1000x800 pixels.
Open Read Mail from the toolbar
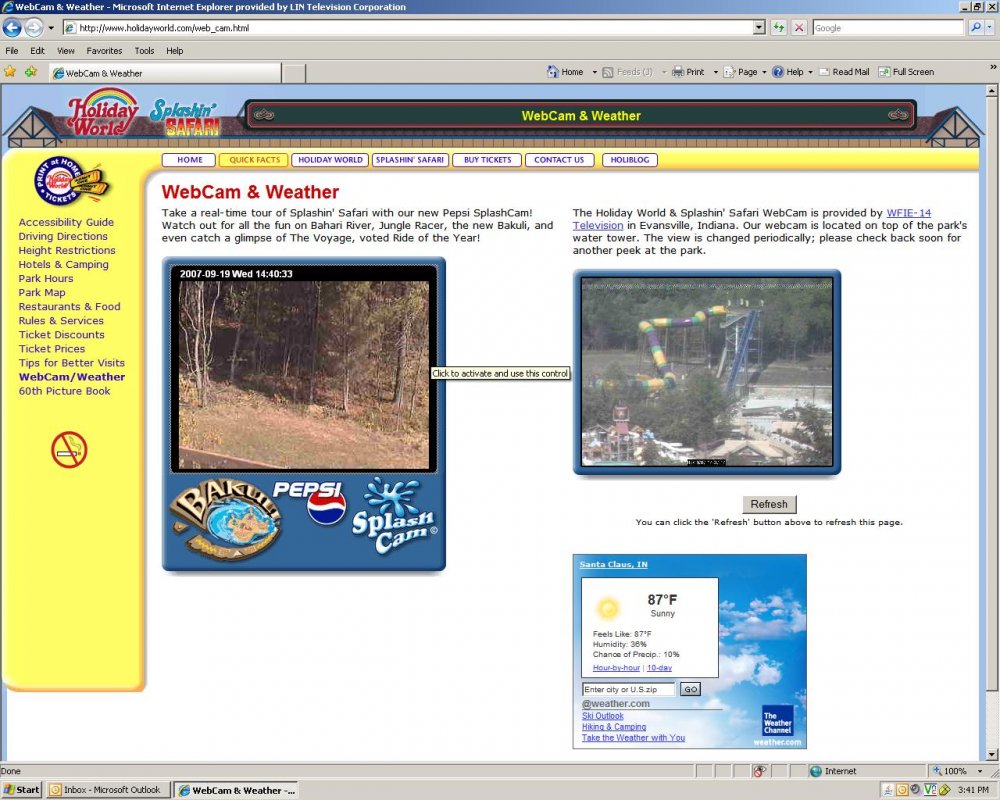tap(844, 72)
